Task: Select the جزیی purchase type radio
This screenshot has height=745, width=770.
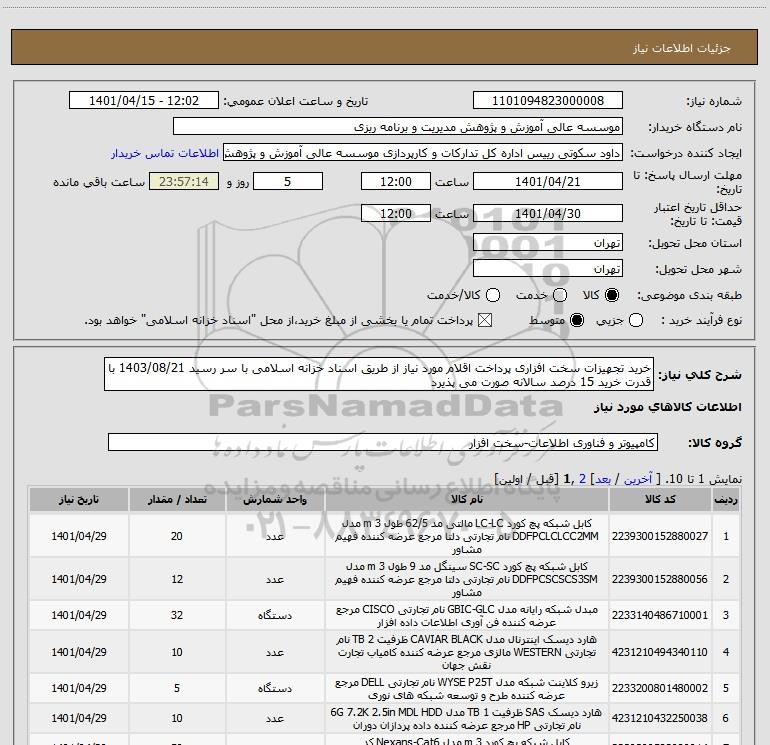Action: [x=636, y=321]
